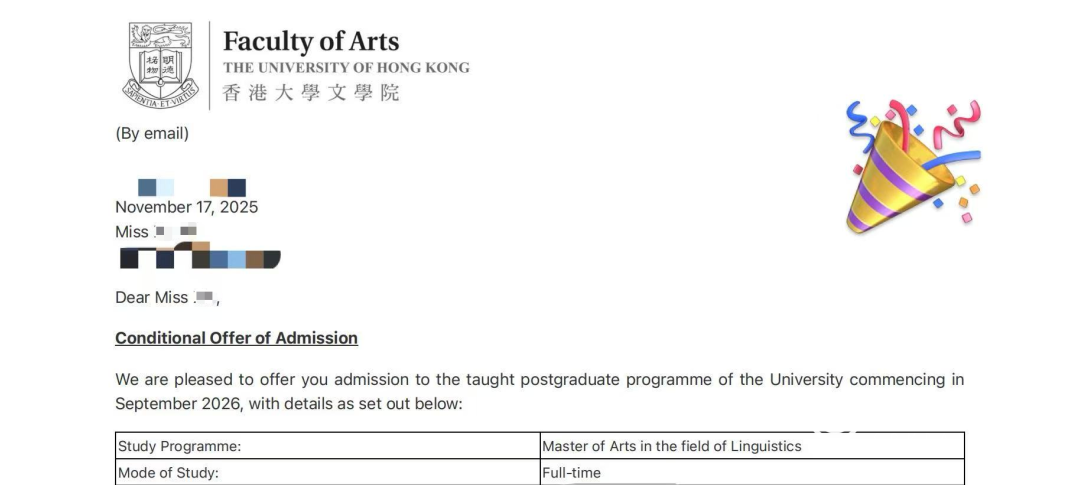The image size is (1075, 485).
Task: Click the "Mode of Study:" table cell
Action: (168, 473)
